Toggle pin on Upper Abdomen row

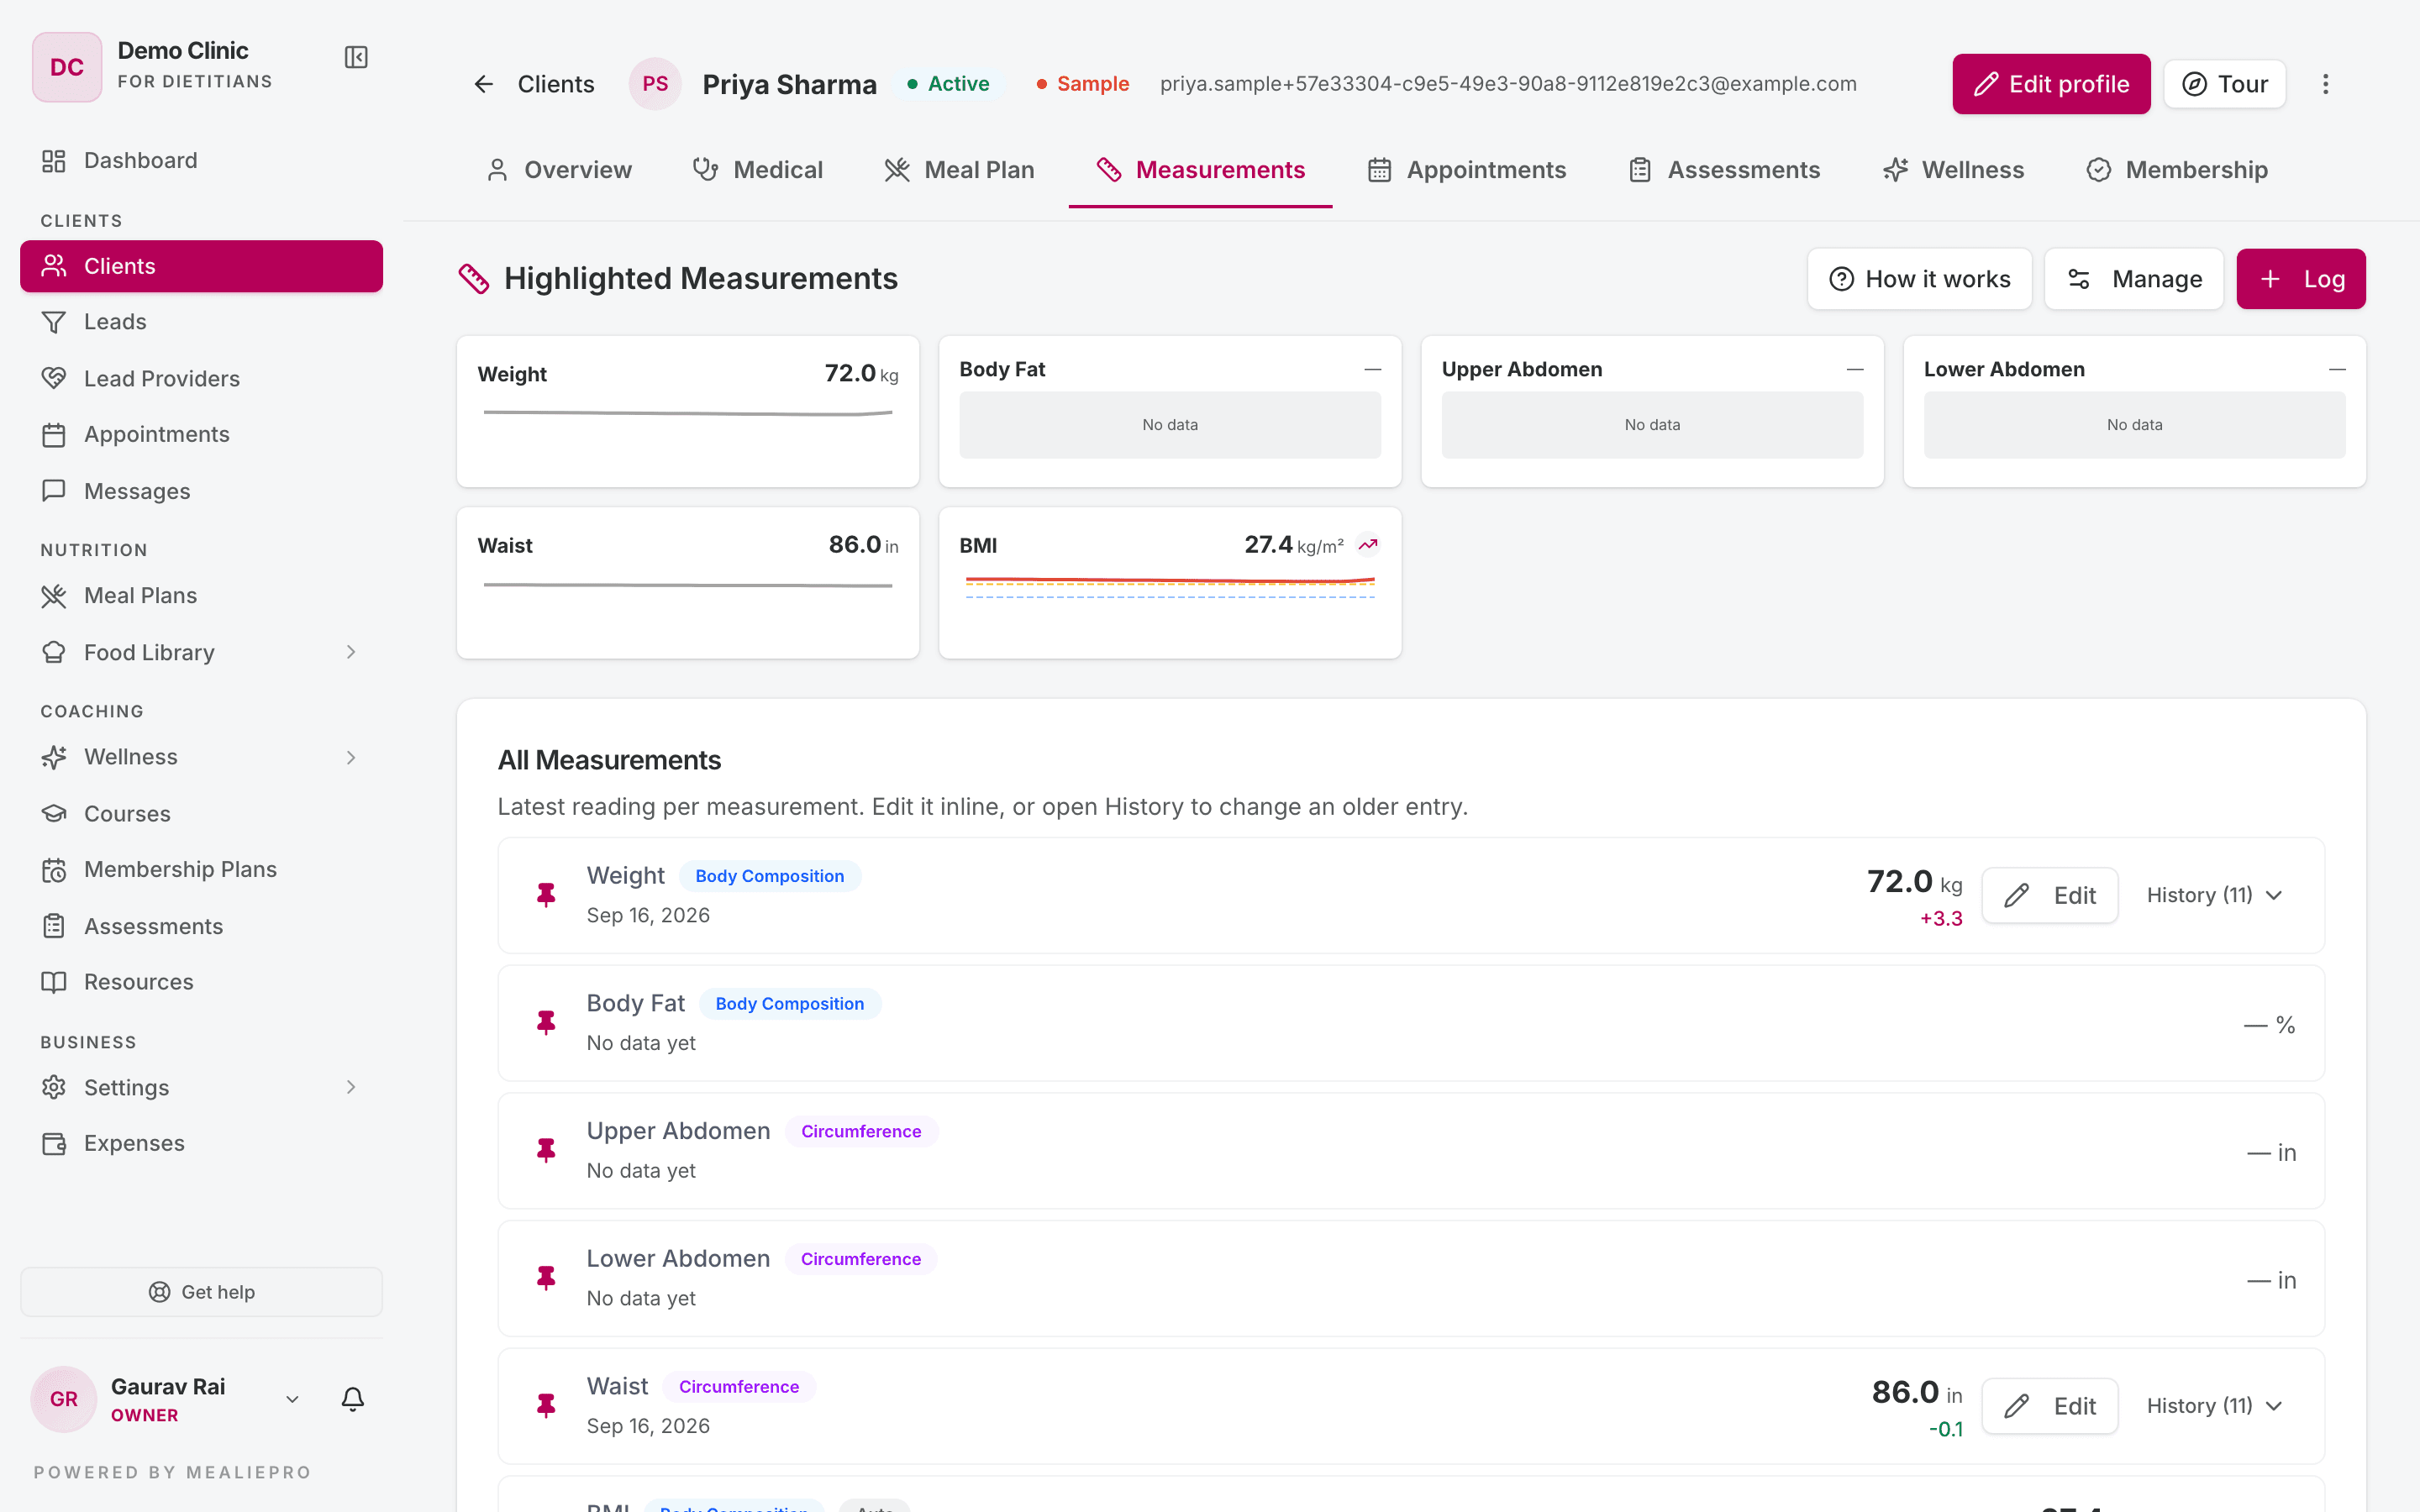pos(546,1151)
